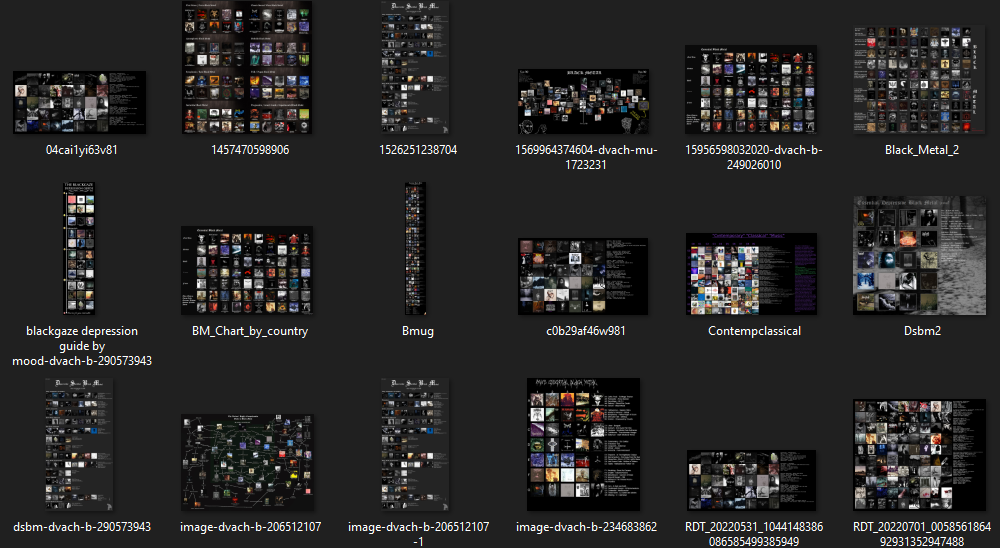Screen dimensions: 1000x548
Task: Select the image-dvach-b-206512107 map thumbnail
Action: [x=247, y=463]
